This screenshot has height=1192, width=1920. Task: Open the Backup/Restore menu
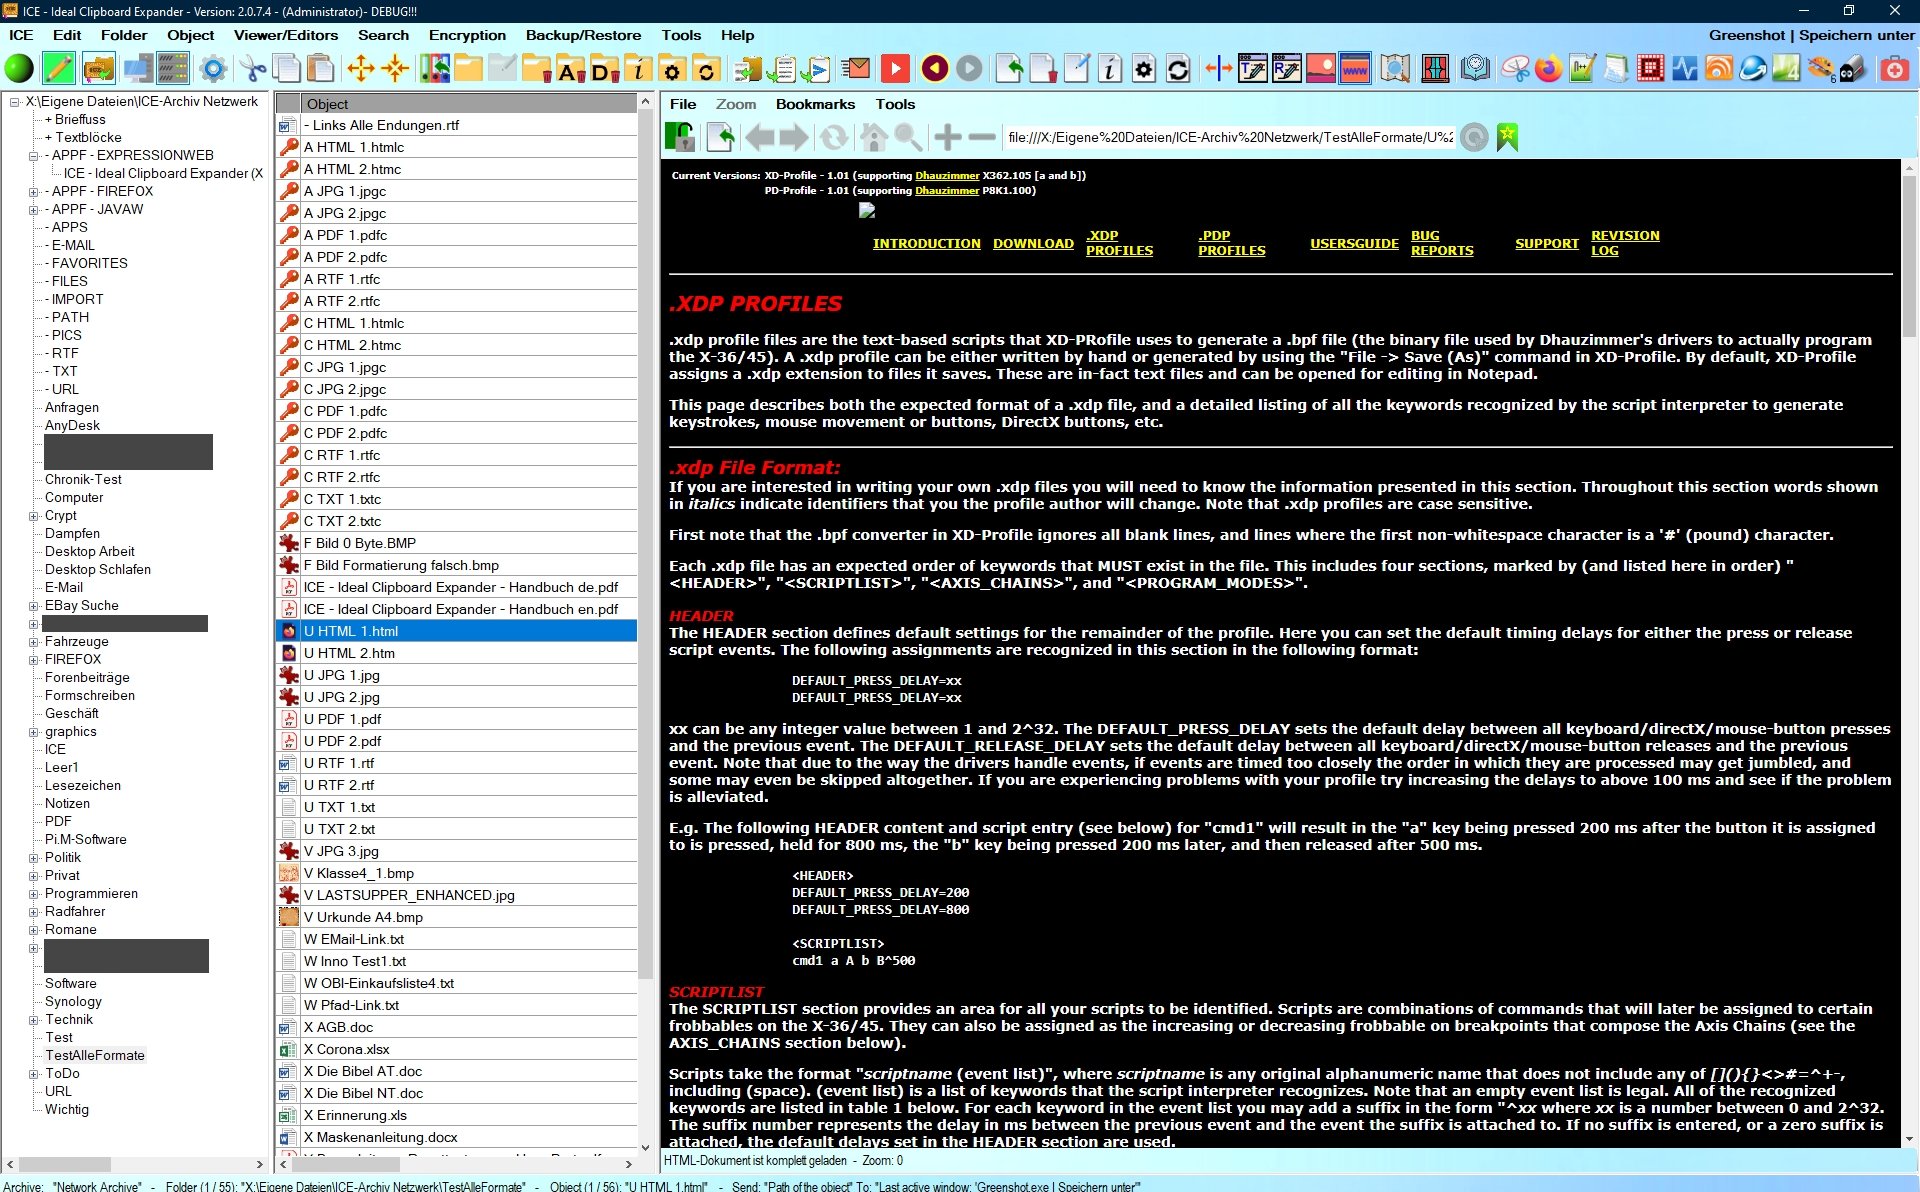[583, 35]
